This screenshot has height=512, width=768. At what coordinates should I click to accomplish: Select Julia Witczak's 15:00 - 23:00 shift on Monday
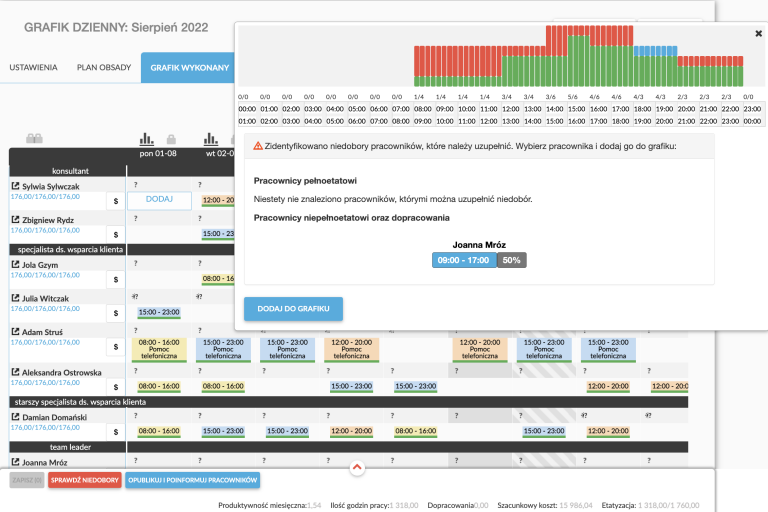coord(159,313)
